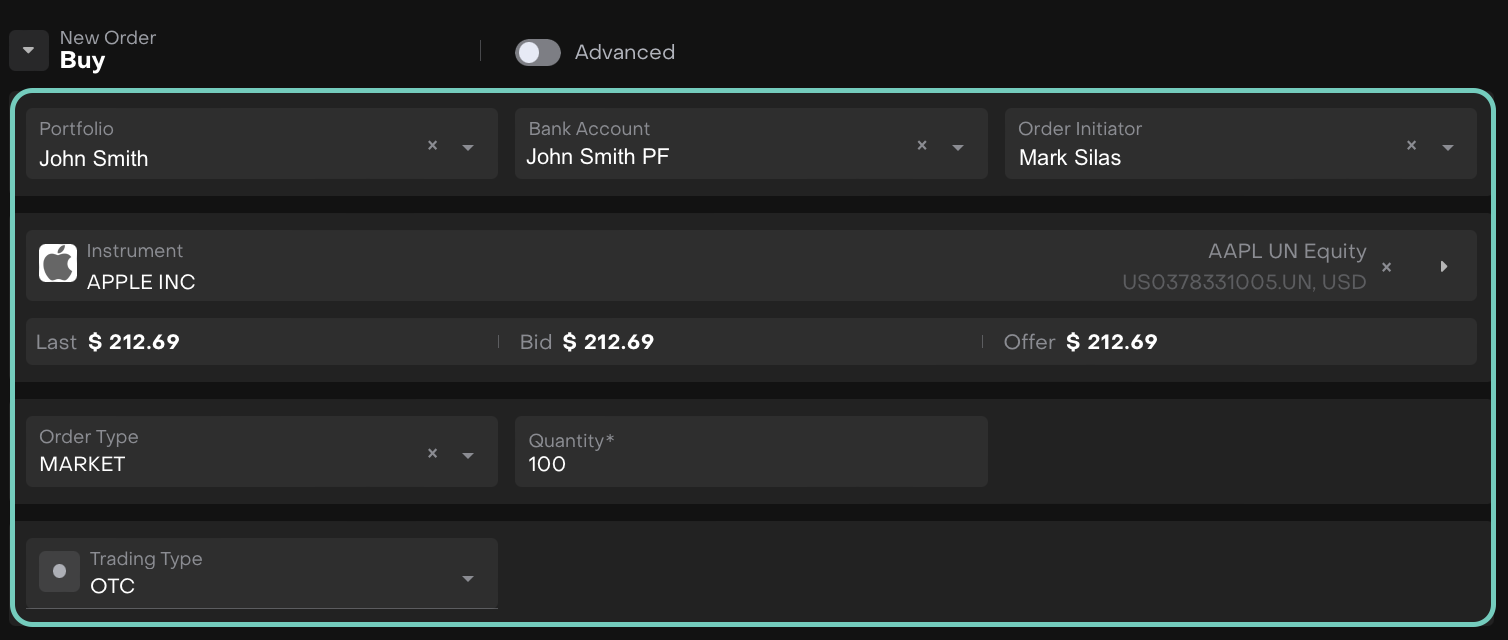Viewport: 1508px width, 640px height.
Task: Select the Bid price value
Action: [x=608, y=342]
